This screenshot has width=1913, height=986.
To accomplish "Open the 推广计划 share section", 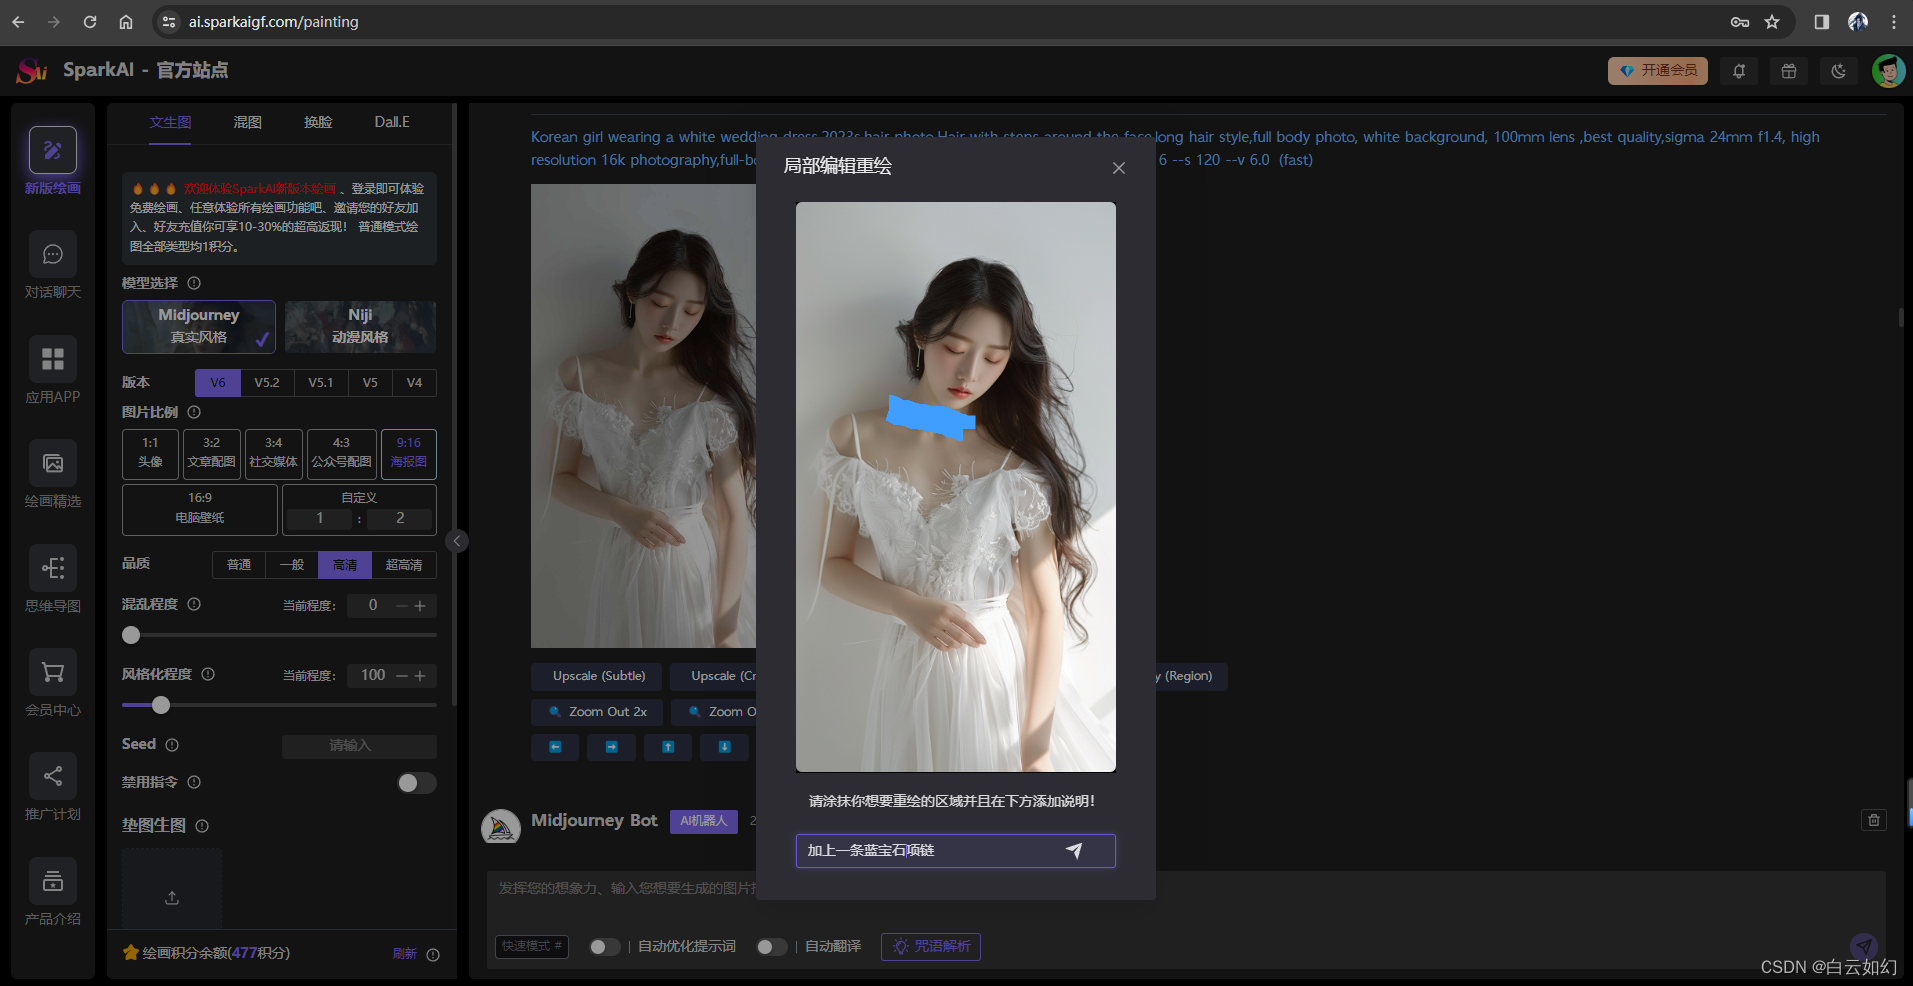I will click(53, 787).
